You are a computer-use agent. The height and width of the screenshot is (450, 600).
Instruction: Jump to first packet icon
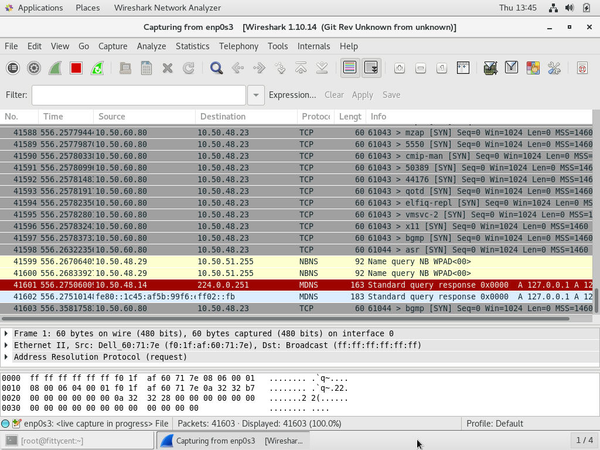pyautogui.click(x=301, y=68)
